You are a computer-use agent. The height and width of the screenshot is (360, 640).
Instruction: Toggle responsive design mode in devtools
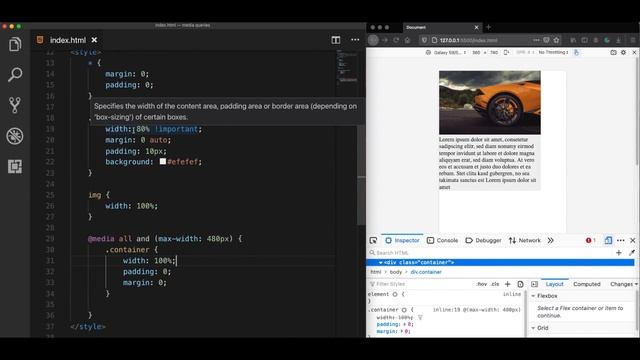click(x=608, y=240)
